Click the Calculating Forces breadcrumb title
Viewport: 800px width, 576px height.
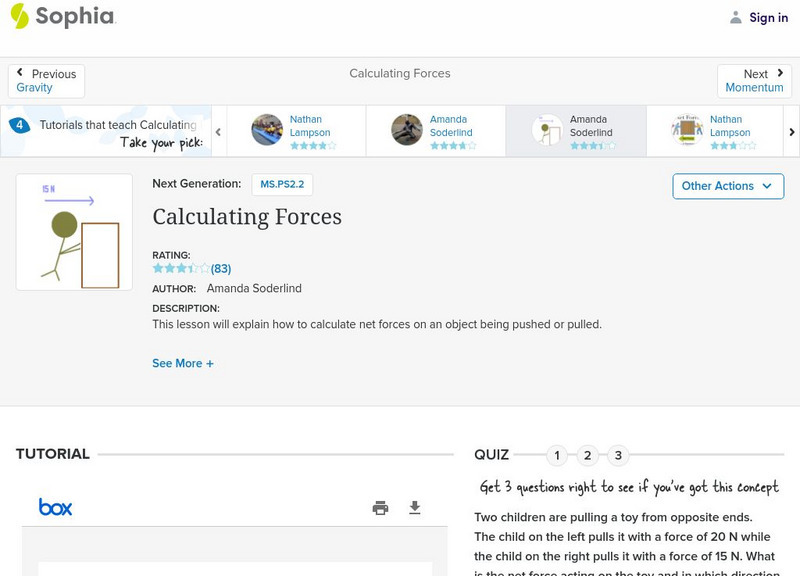[399, 73]
